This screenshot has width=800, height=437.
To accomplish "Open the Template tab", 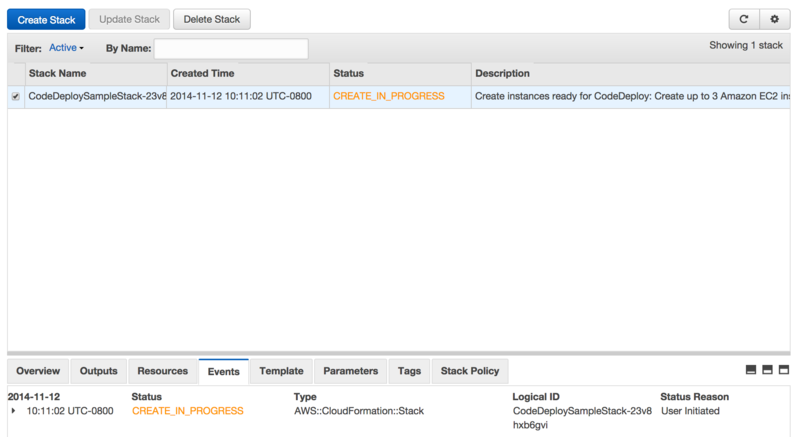I will pos(281,371).
